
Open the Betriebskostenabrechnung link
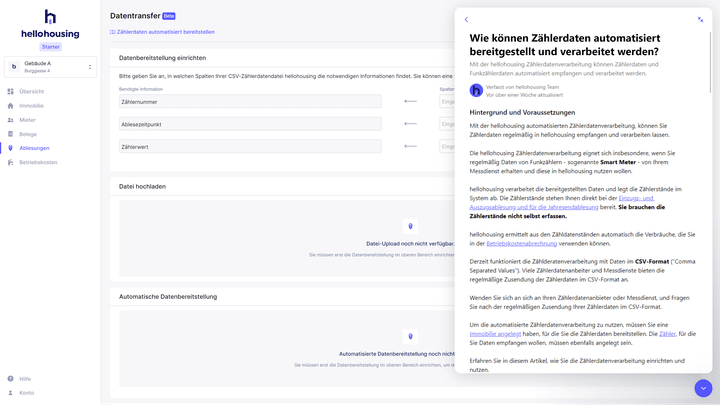coord(522,243)
